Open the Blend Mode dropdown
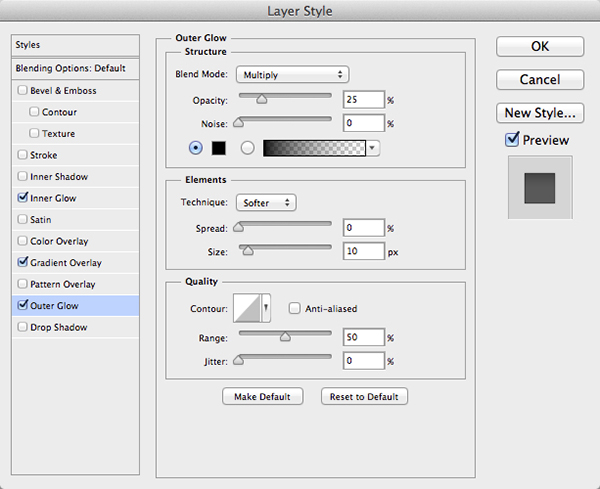600x489 pixels. click(x=291, y=74)
